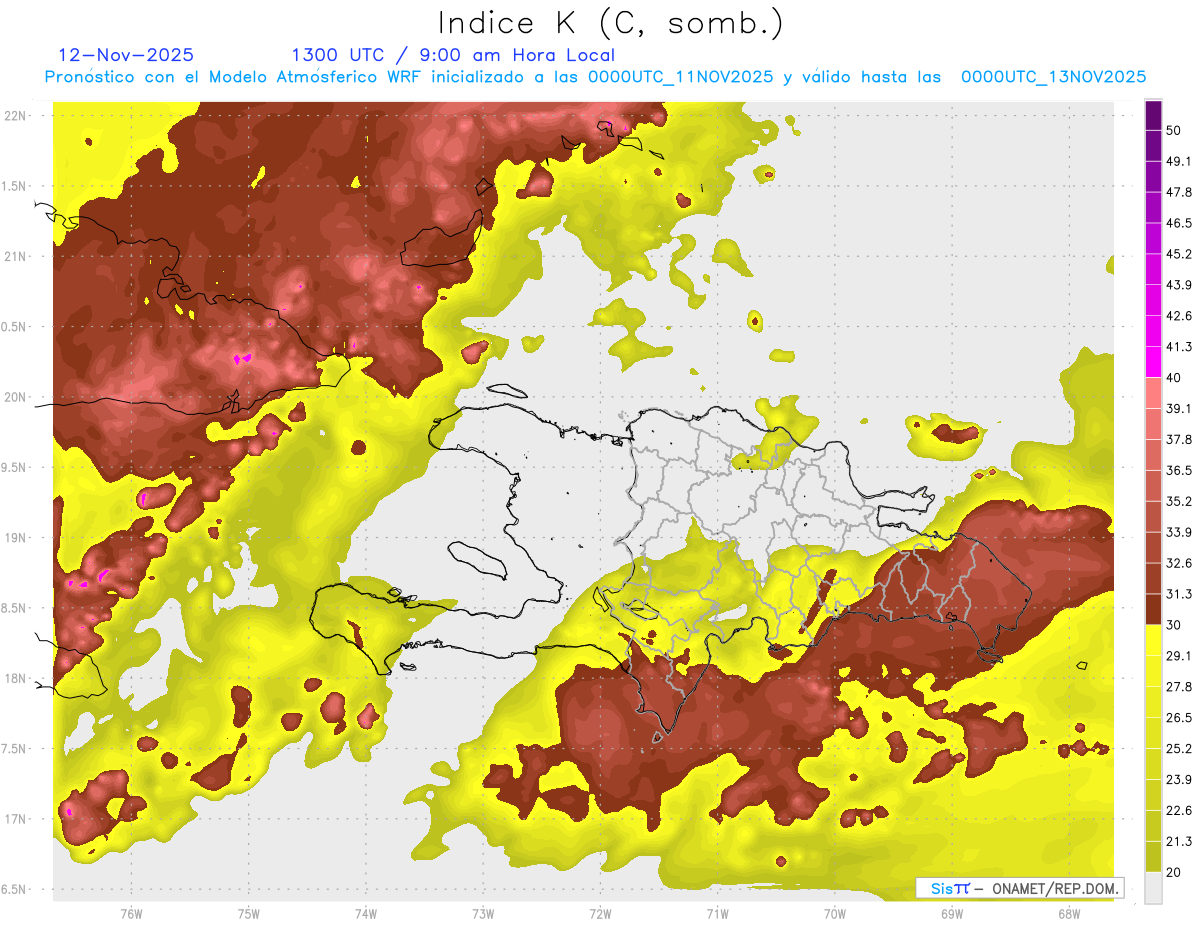Image resolution: width=1200 pixels, height=927 pixels.
Task: Click the colorbar label "37.8"
Action: pyautogui.click(x=1178, y=440)
